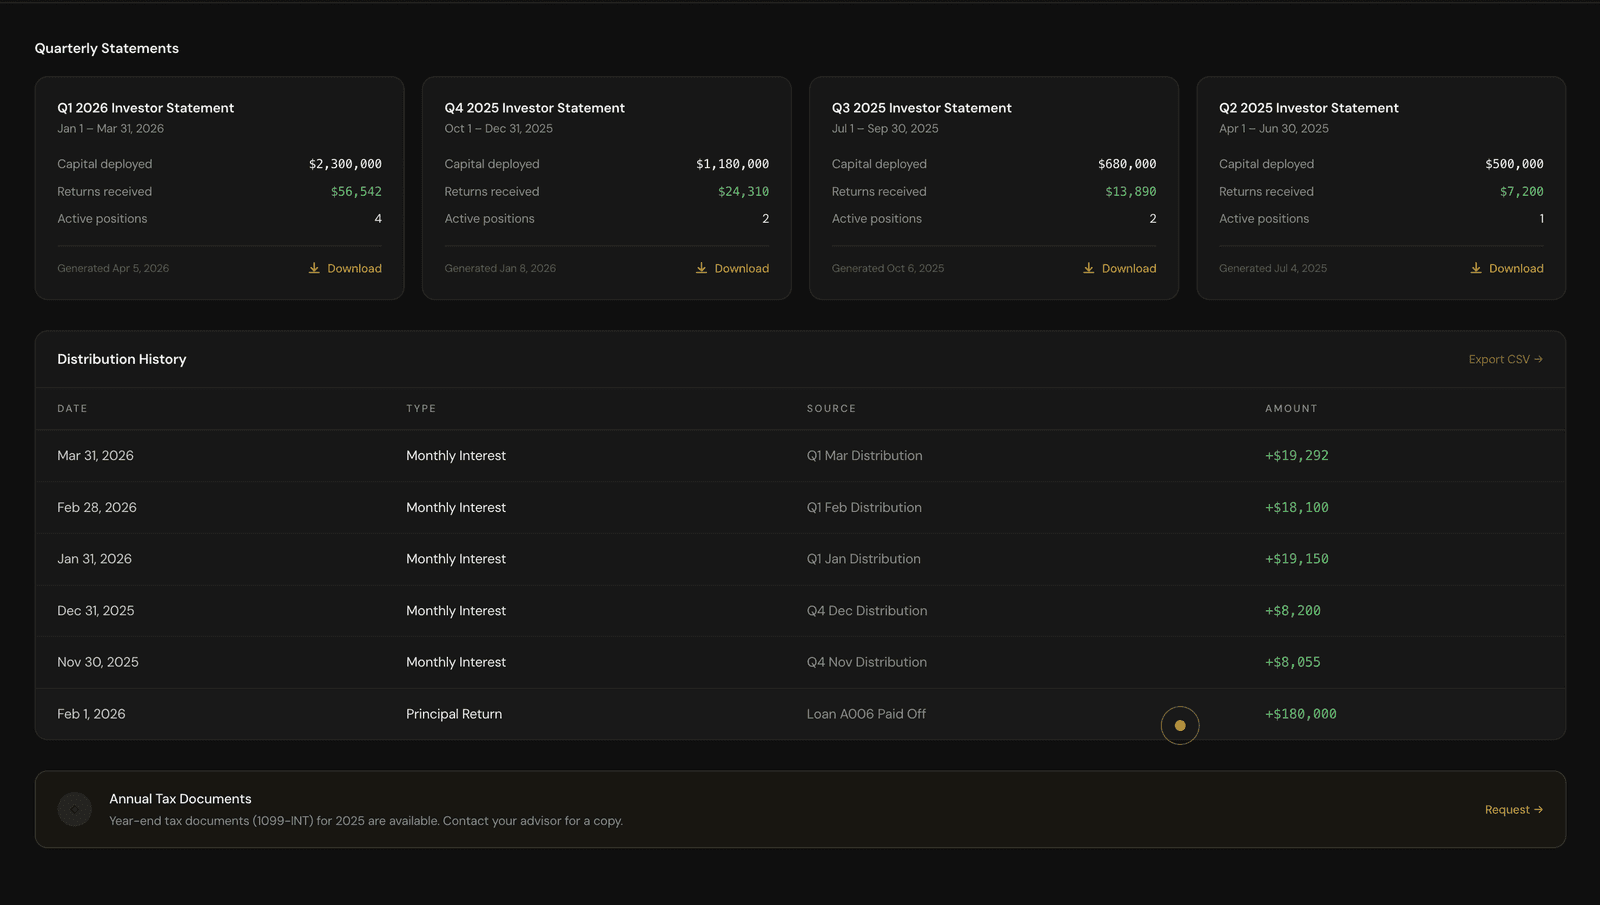The height and width of the screenshot is (905, 1600).
Task: Click the Annual Tax Documents round icon
Action: (75, 809)
